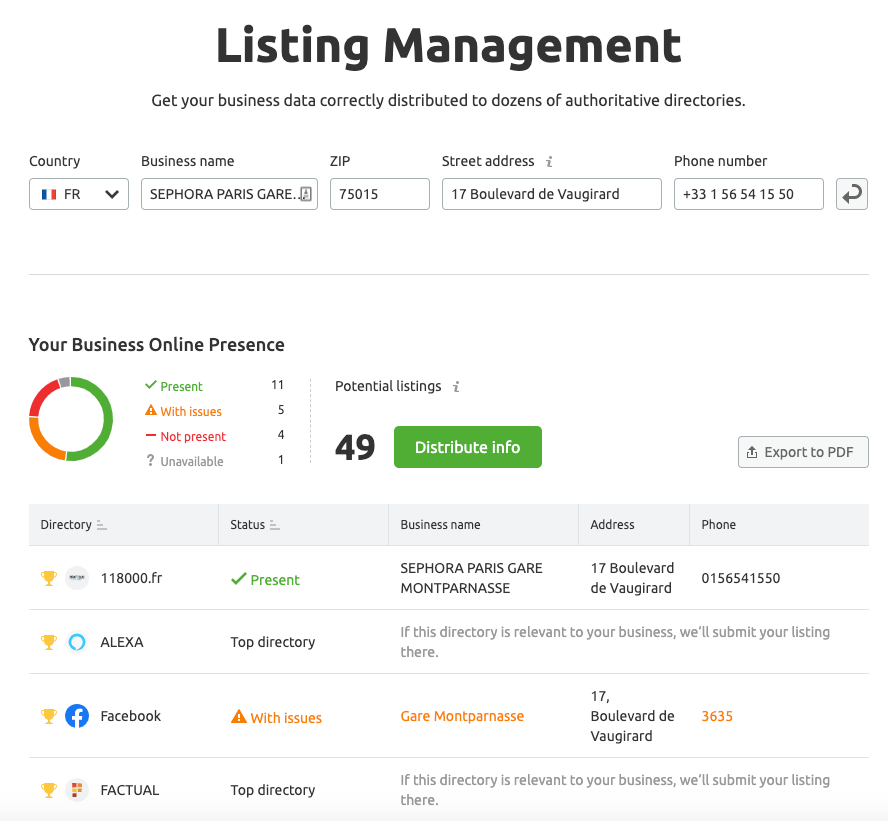The width and height of the screenshot is (888, 821).
Task: Click the trophy icon beside the Facebook row
Action: point(48,715)
